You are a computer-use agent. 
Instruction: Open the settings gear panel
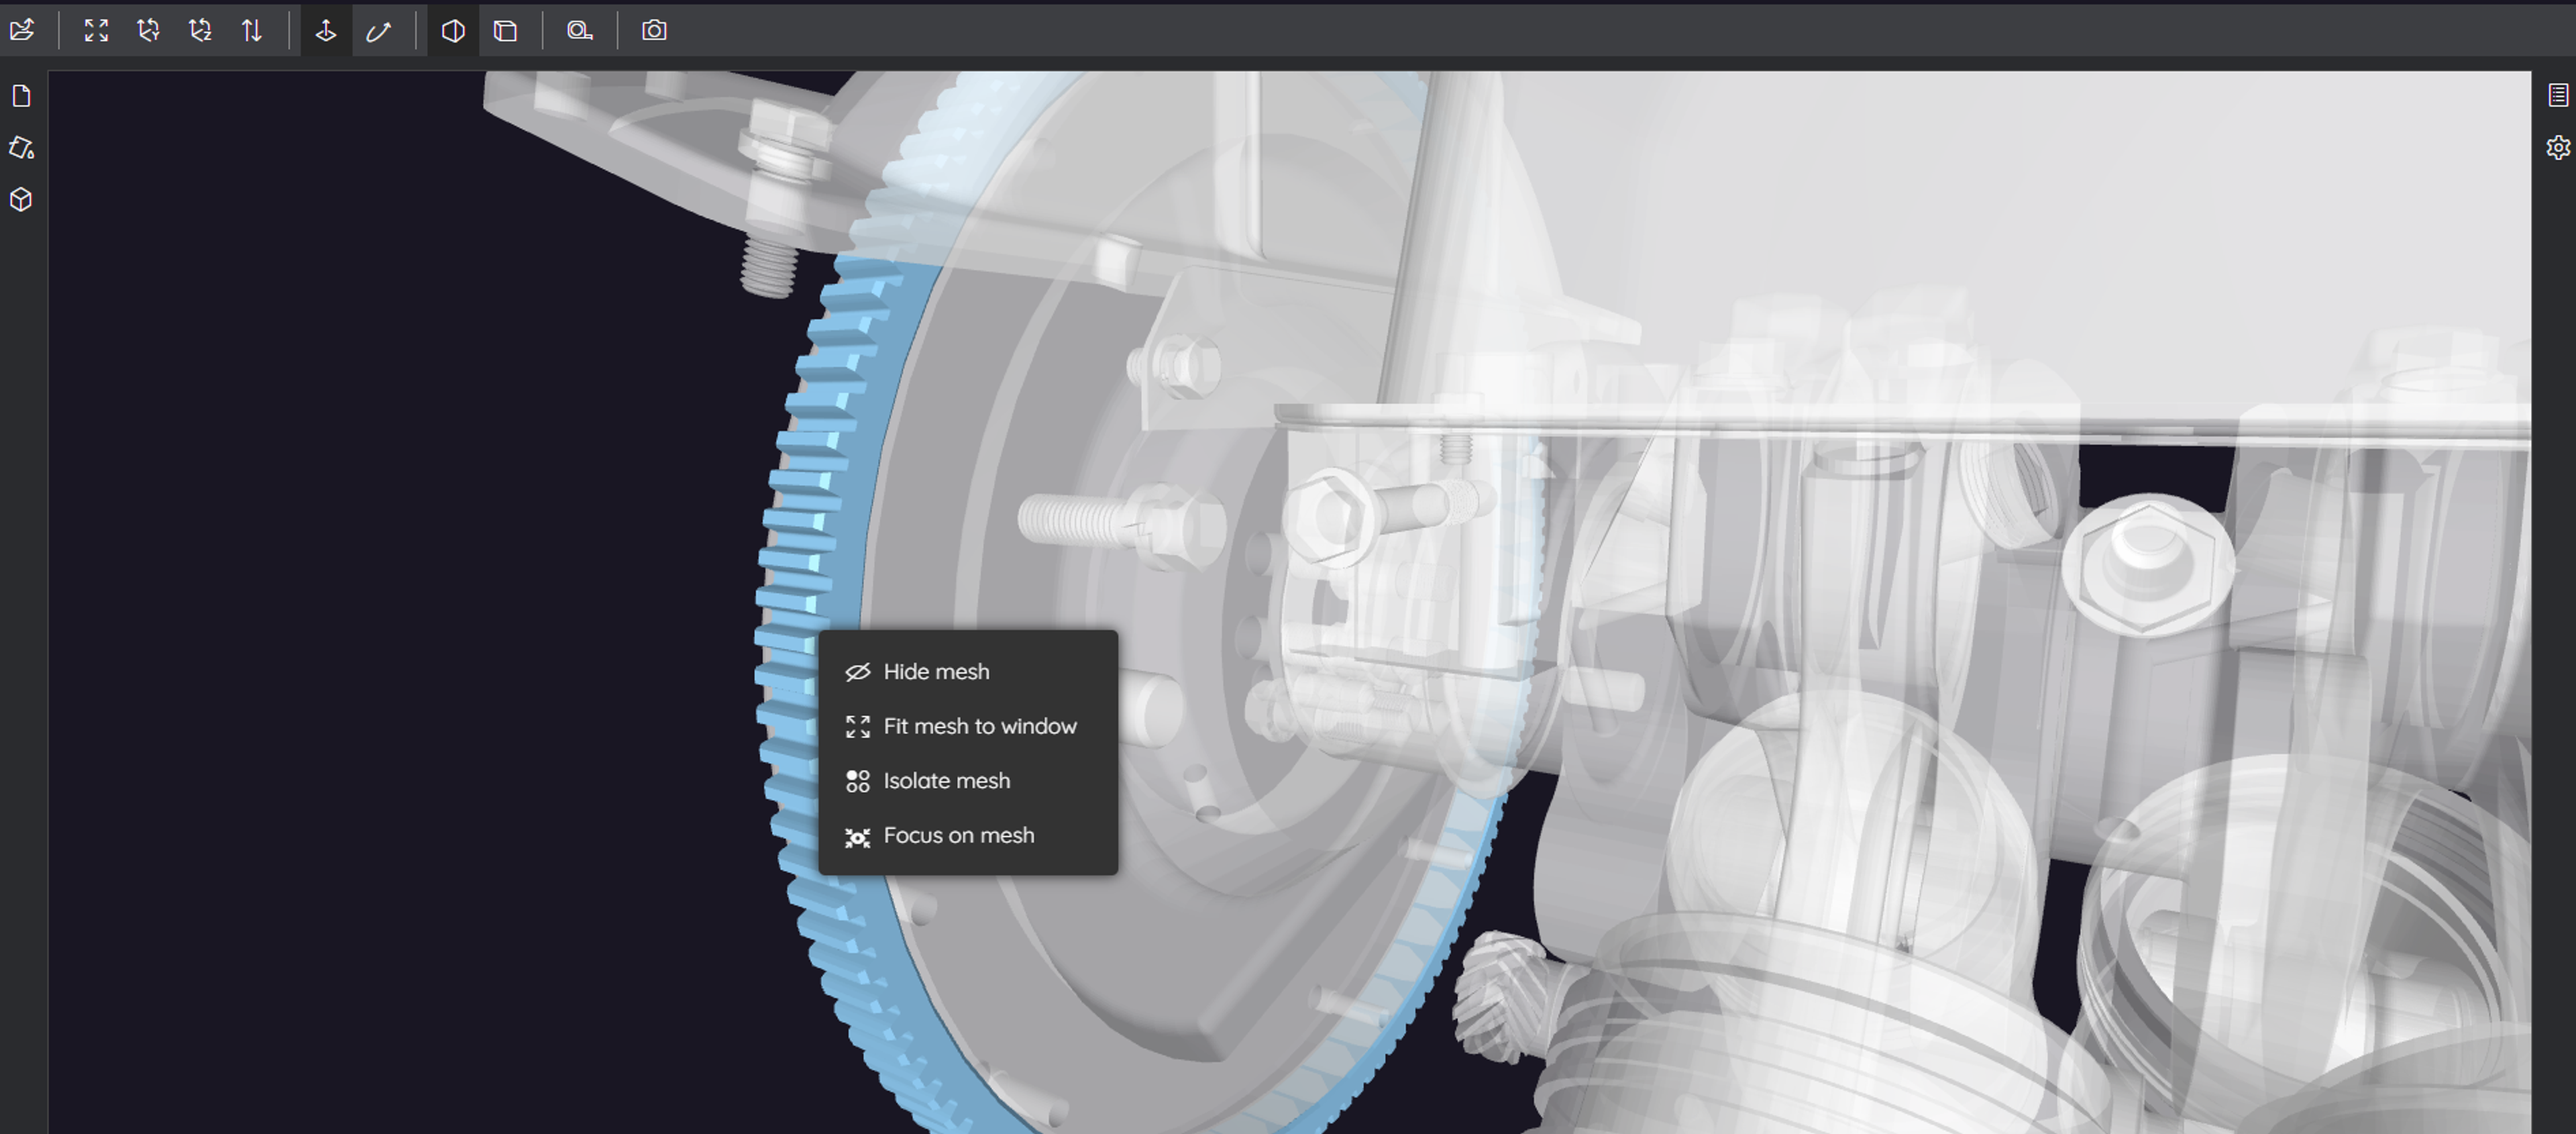[2557, 148]
